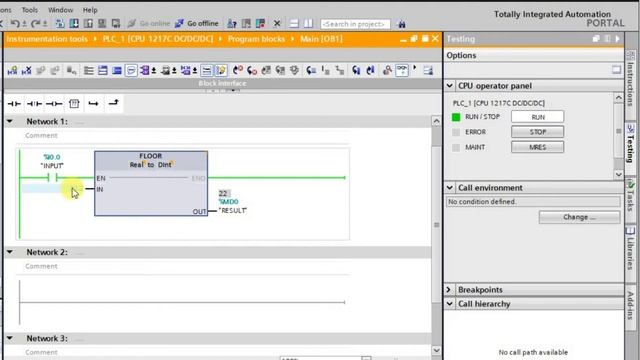Click the STOP button in the CPU operator panel

click(x=538, y=132)
